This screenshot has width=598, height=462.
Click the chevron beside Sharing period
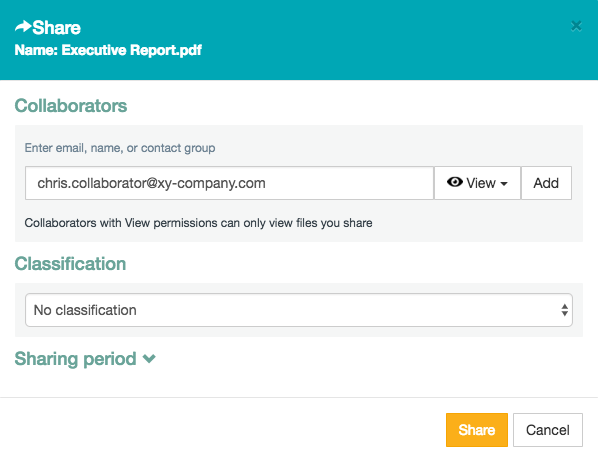click(x=149, y=359)
